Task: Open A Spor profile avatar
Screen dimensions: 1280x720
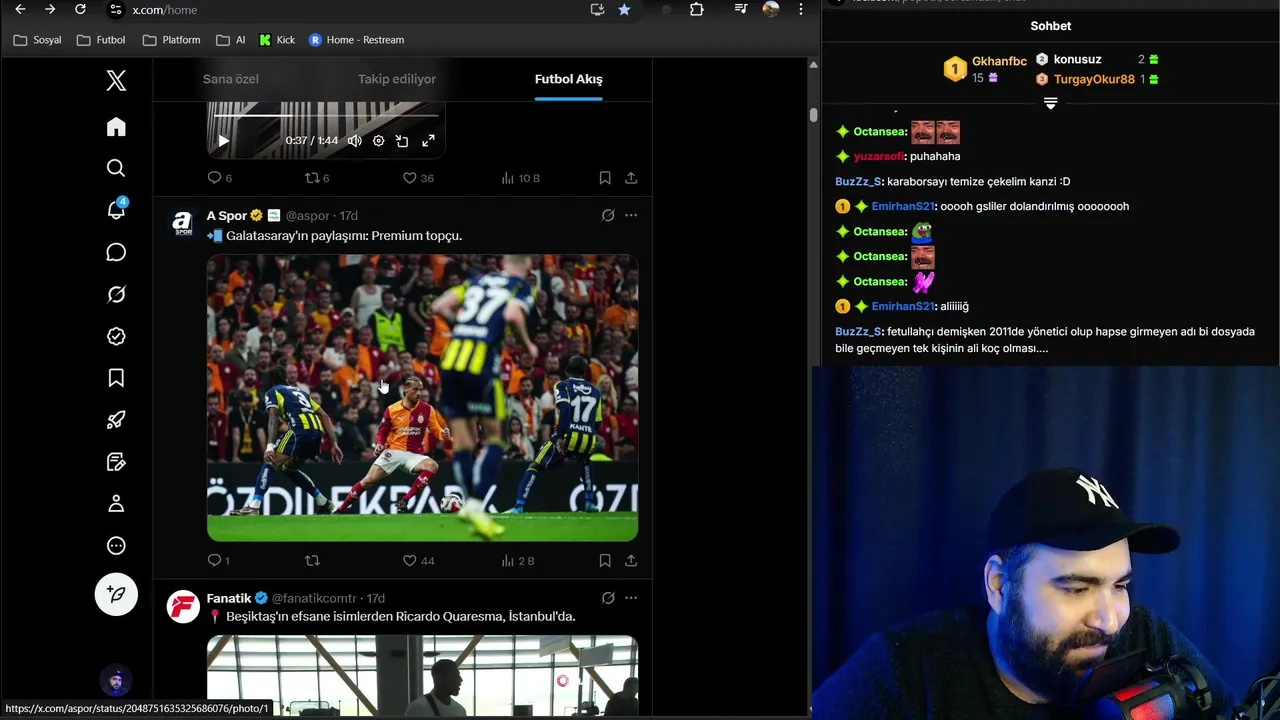Action: [183, 224]
